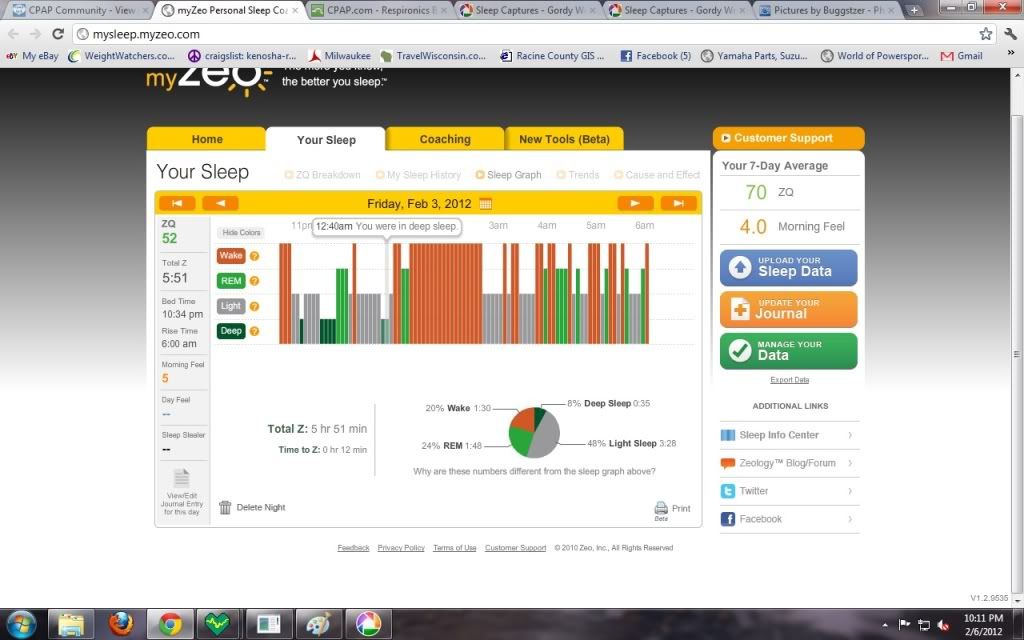1024x640 pixels.
Task: Click Deep dark green legend
Action: coord(231,331)
